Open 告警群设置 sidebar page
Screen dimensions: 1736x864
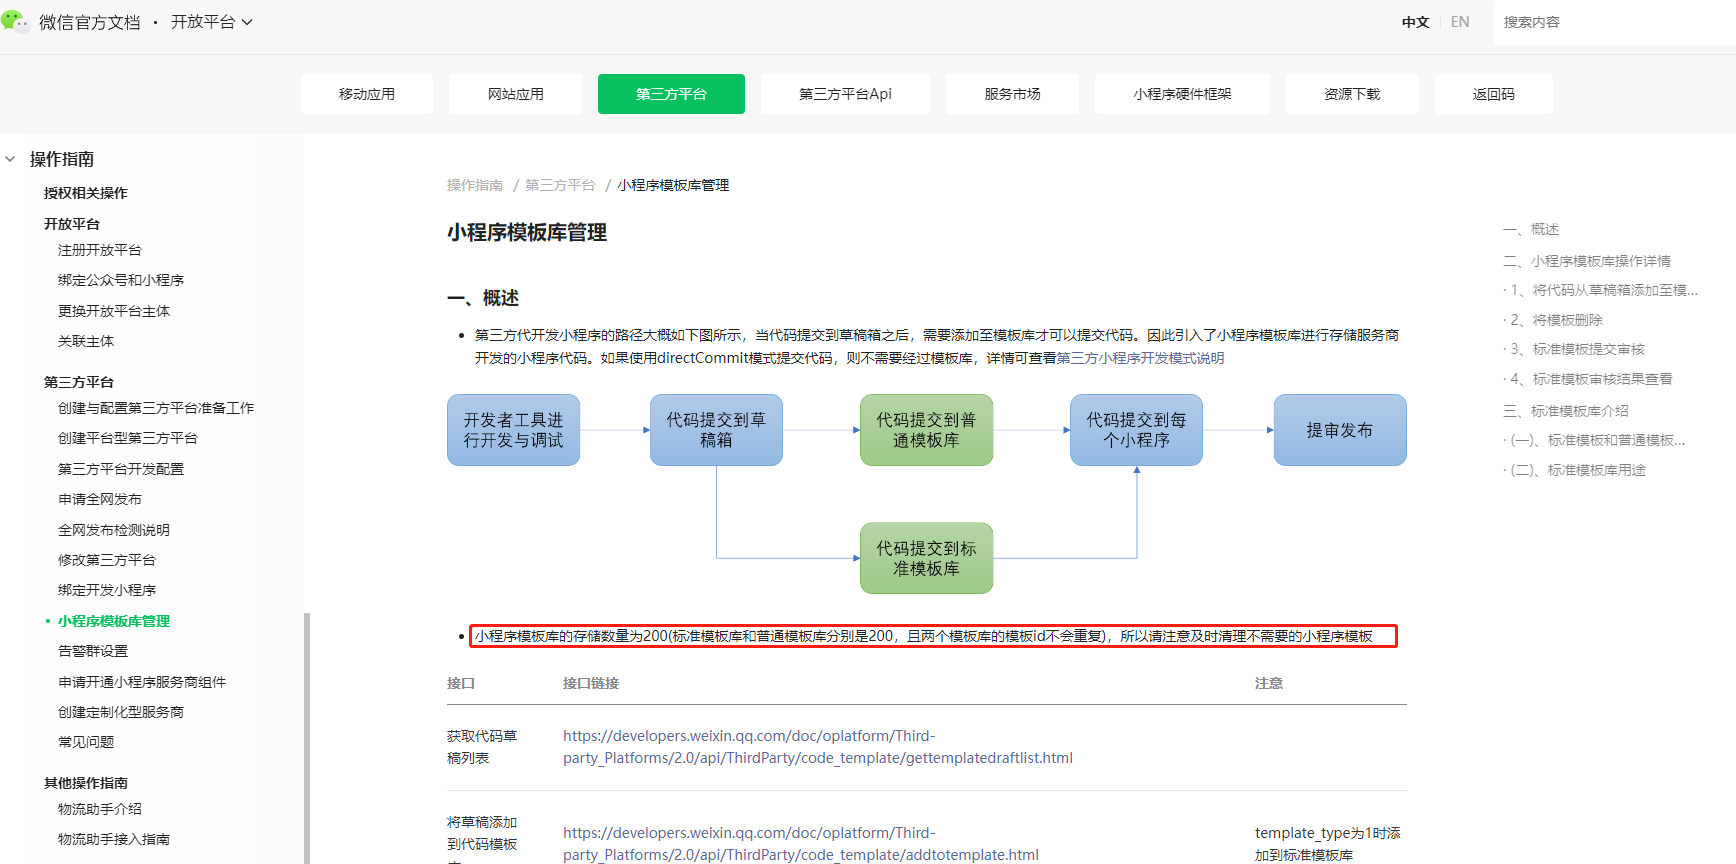pyautogui.click(x=93, y=651)
